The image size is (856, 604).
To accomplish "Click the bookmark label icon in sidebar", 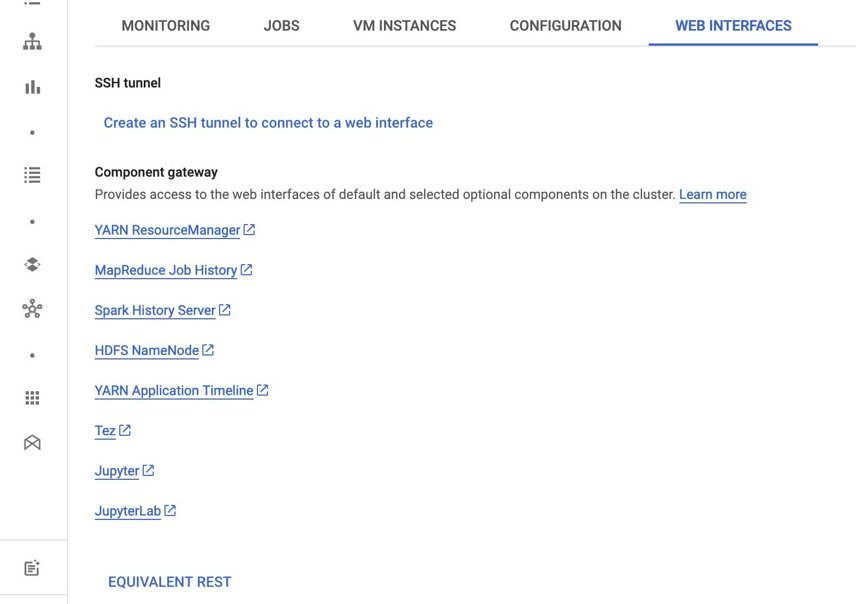I will point(32,441).
